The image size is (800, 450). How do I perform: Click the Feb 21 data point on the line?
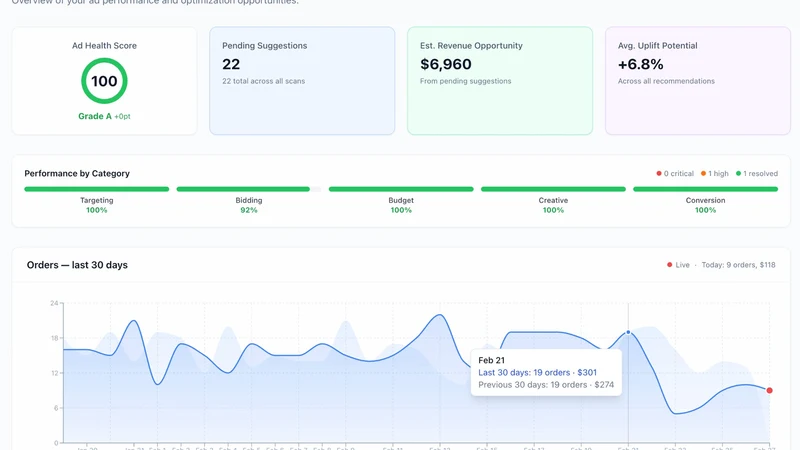[628, 332]
